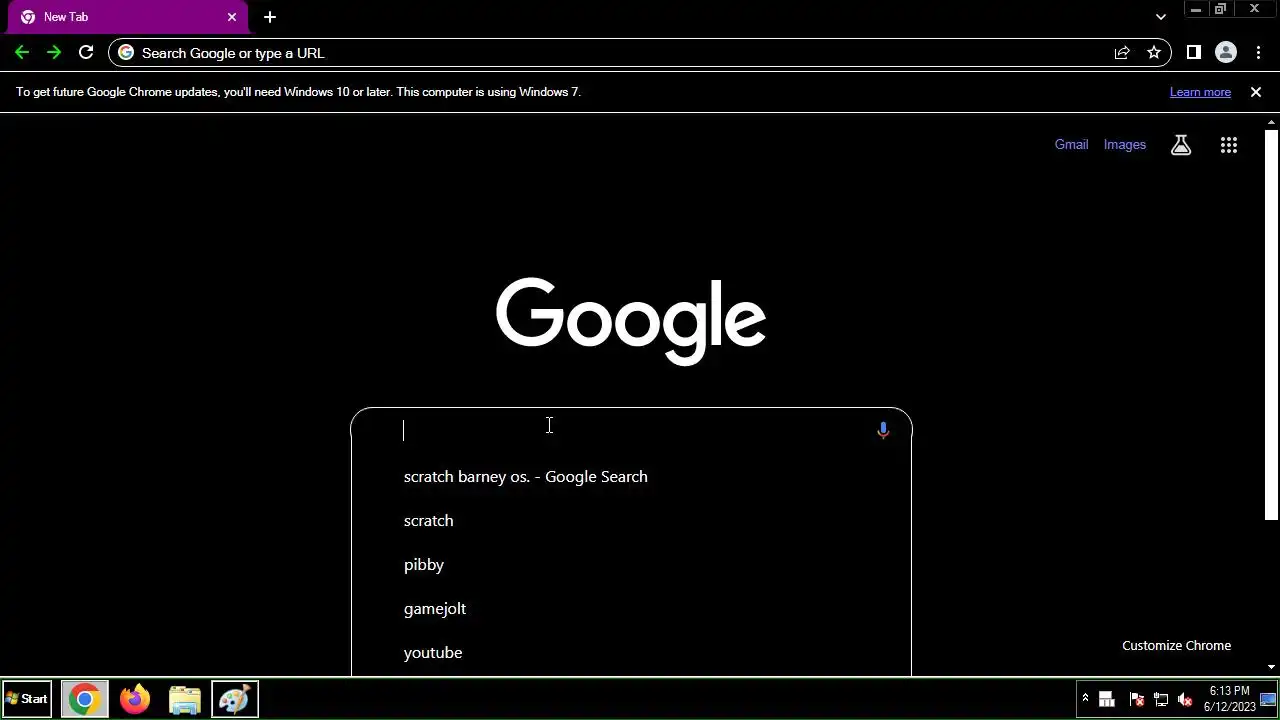The image size is (1280, 720).
Task: Click Chrome icon in the taskbar
Action: pyautogui.click(x=84, y=699)
